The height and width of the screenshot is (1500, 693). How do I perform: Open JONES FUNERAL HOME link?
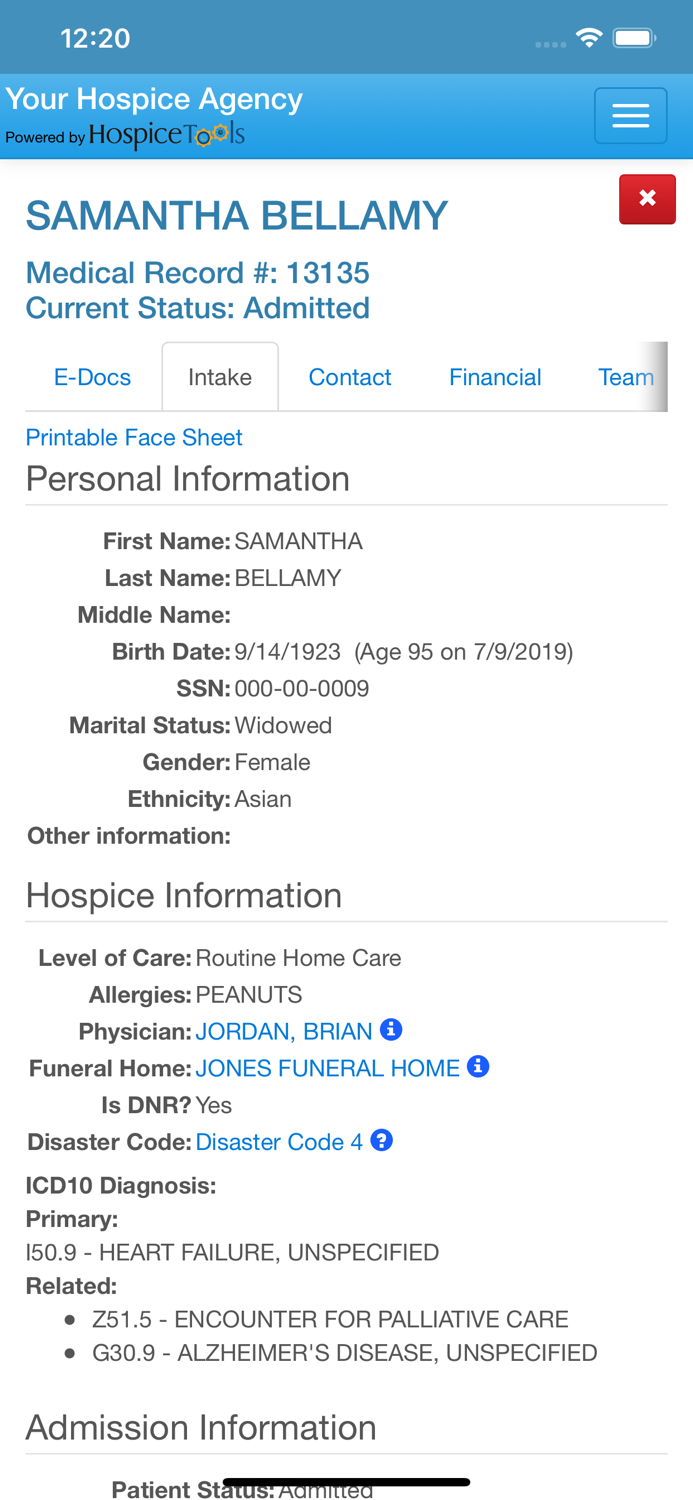coord(327,1068)
